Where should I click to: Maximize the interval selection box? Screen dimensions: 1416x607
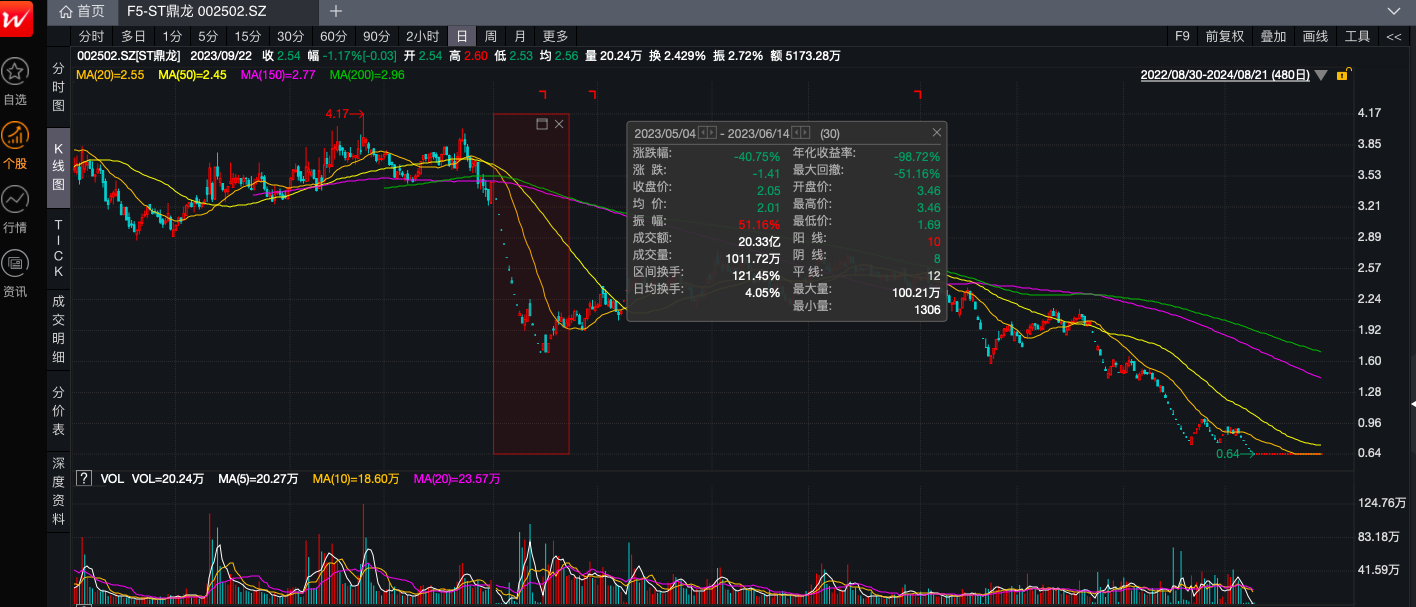[x=543, y=124]
